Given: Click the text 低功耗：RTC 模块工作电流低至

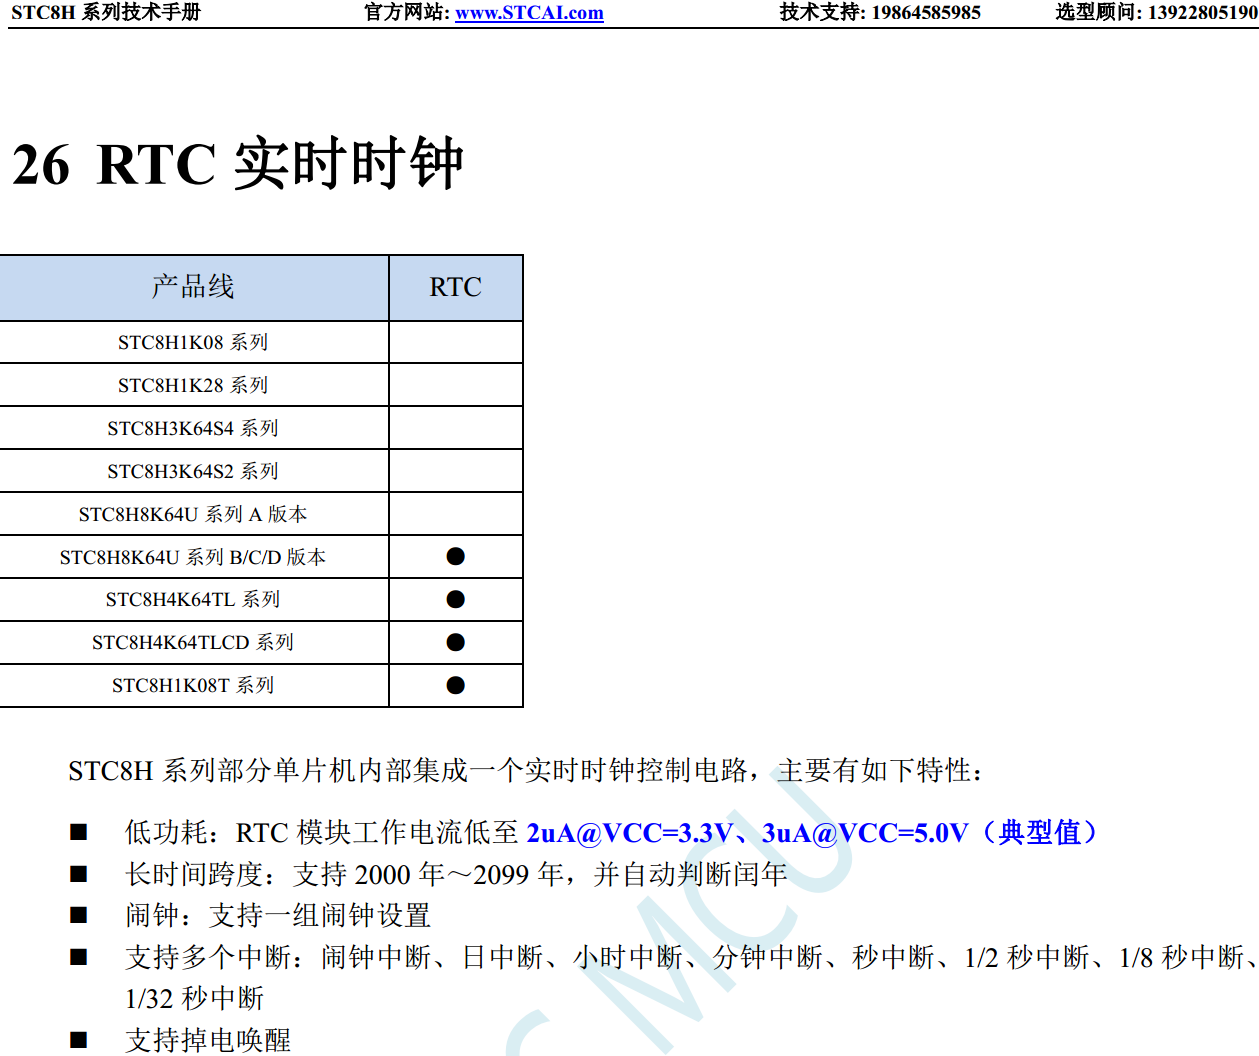Looking at the screenshot, I should 322,833.
